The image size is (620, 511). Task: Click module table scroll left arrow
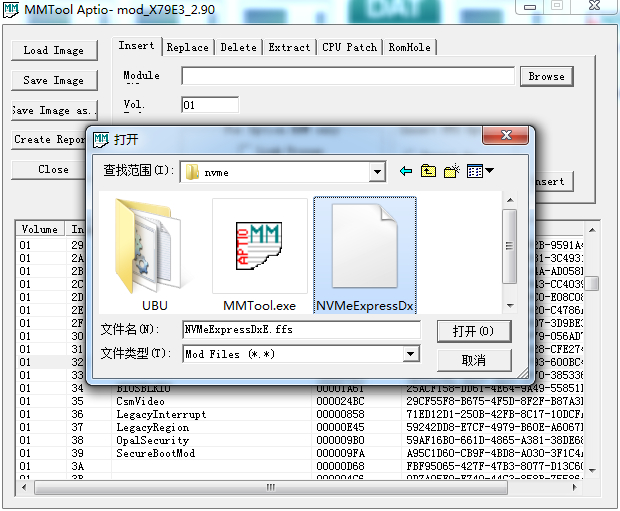click(x=25, y=487)
